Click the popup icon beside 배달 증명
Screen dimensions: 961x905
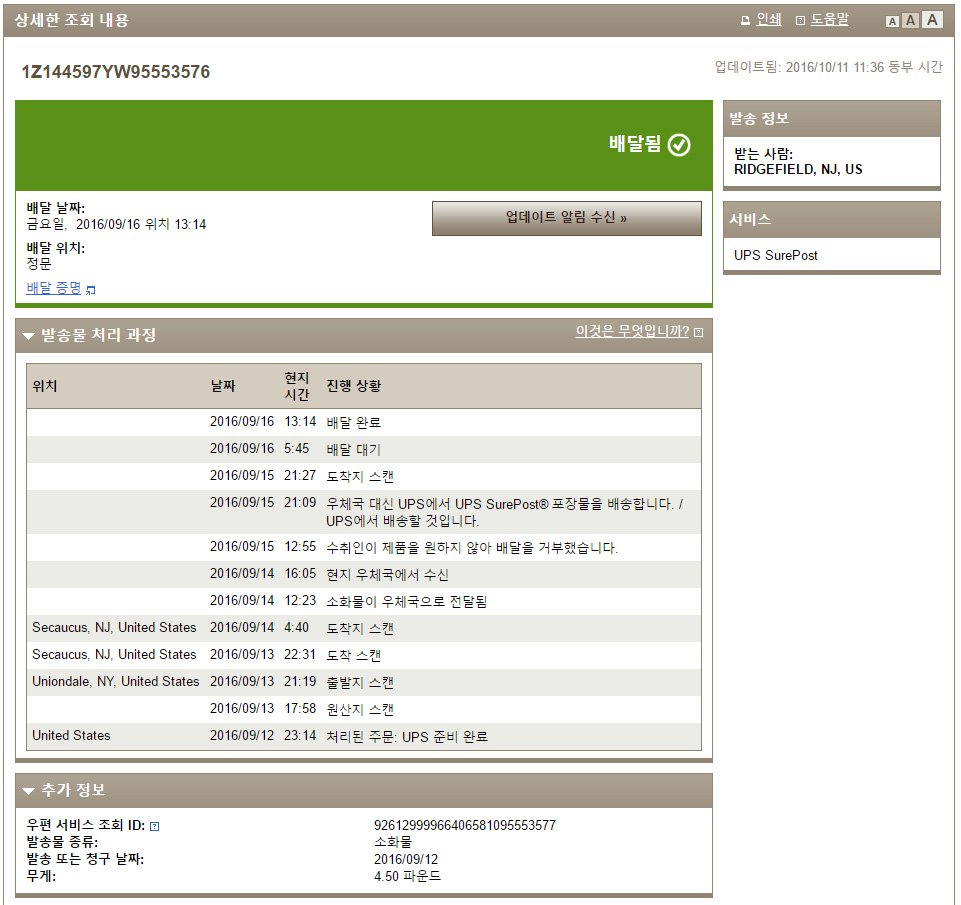pos(91,290)
